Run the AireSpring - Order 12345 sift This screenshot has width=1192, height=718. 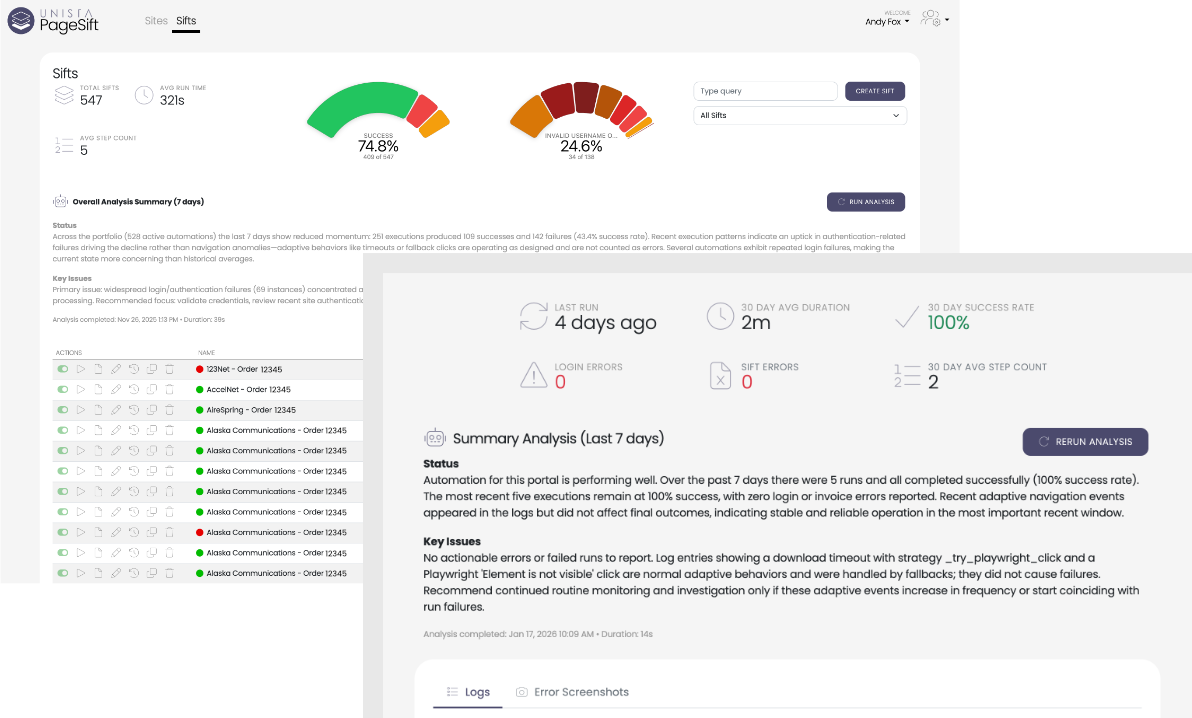click(x=81, y=410)
